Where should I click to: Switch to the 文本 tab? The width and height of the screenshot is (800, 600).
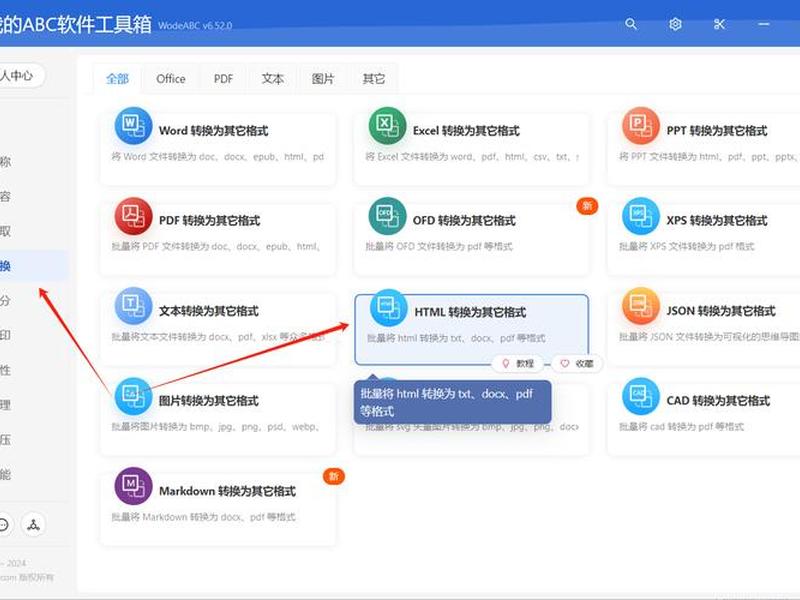coord(273,79)
